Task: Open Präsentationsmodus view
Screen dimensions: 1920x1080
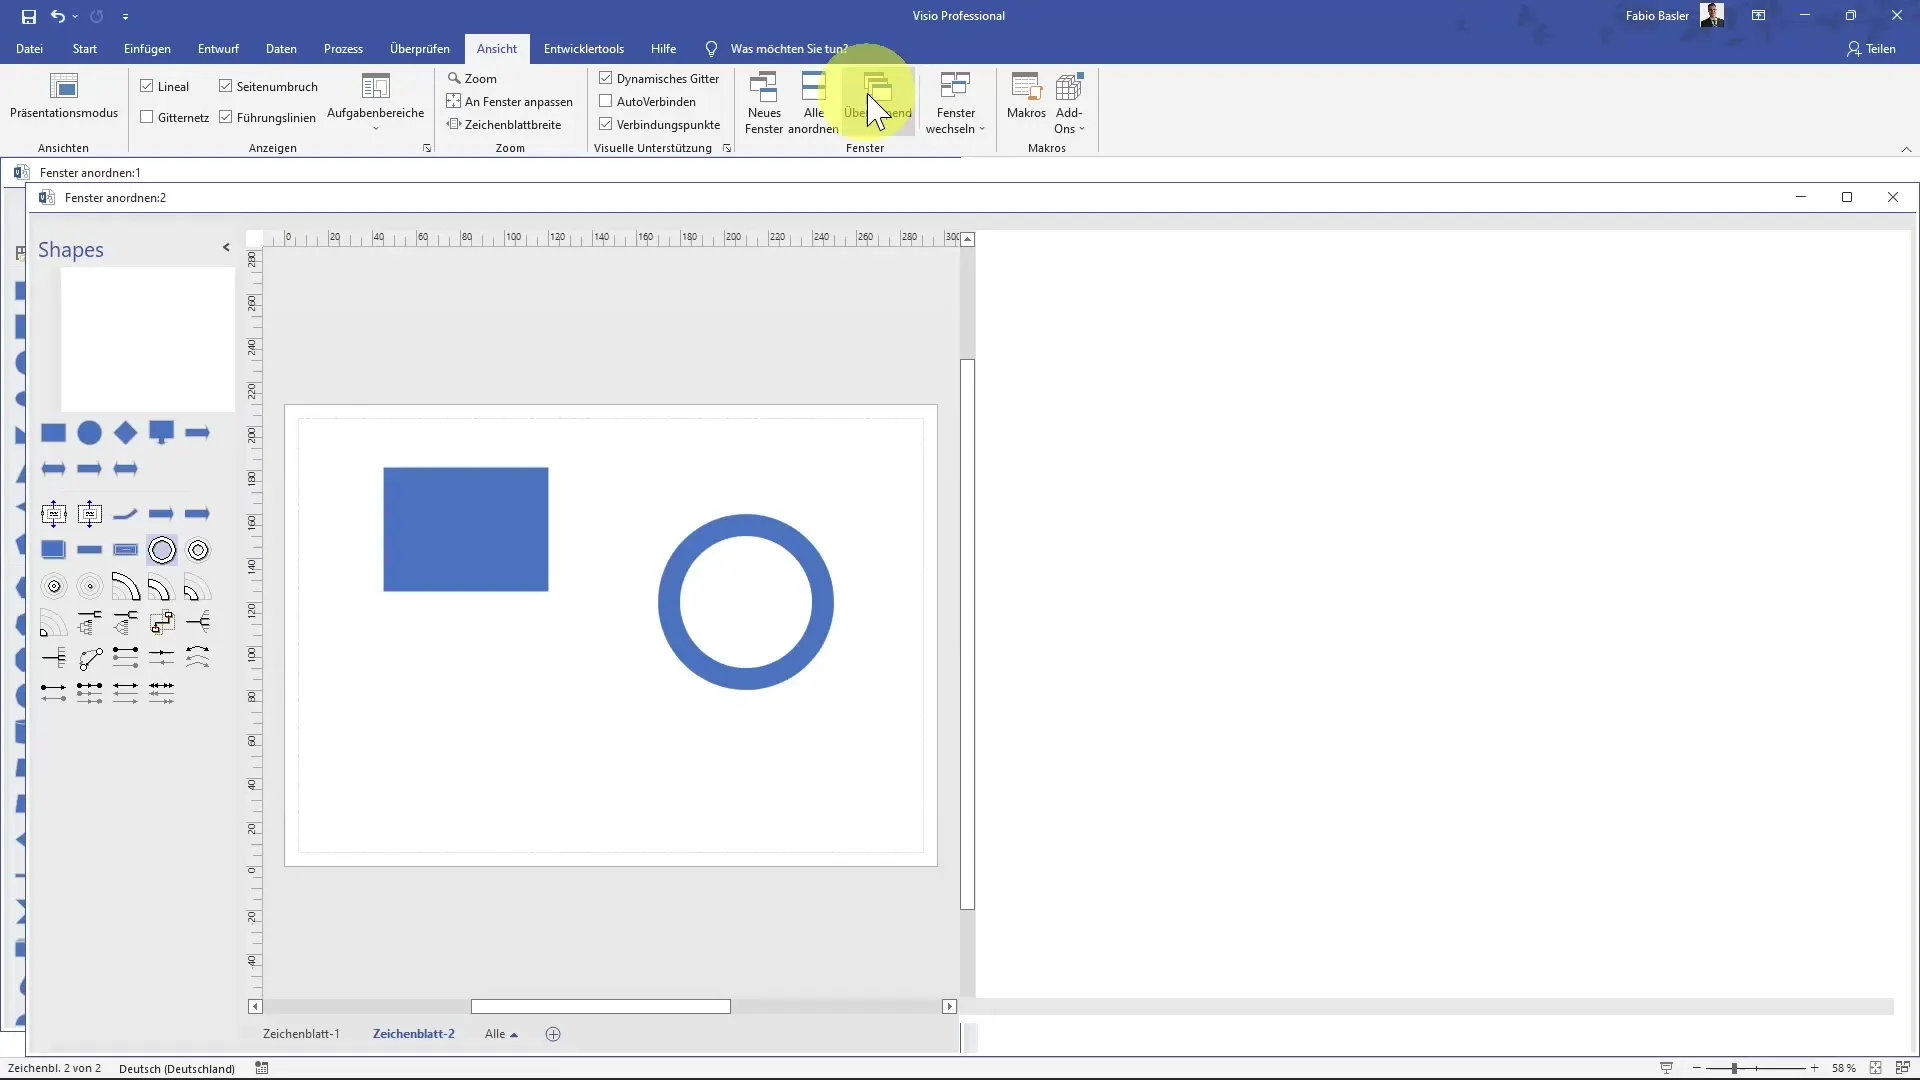Action: (64, 97)
